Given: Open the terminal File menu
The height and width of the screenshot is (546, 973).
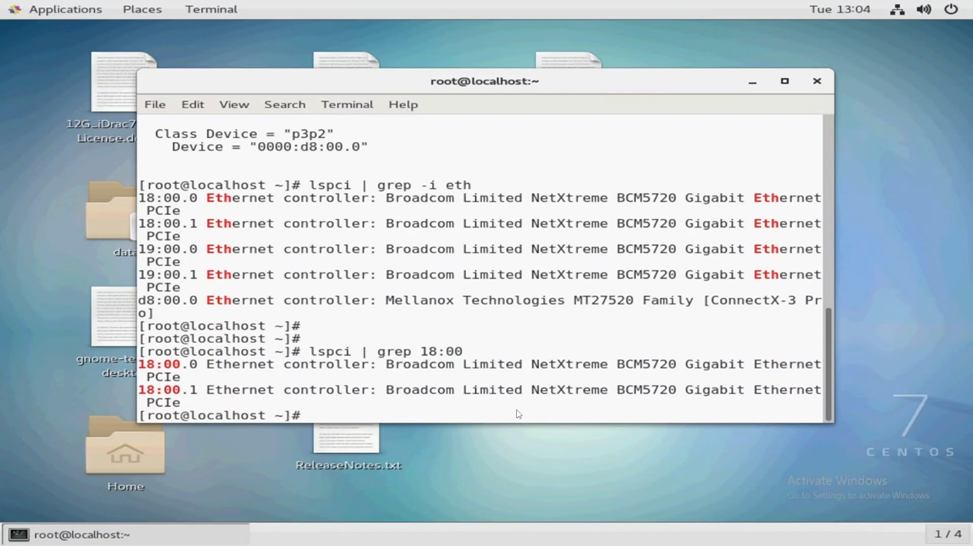Looking at the screenshot, I should point(155,104).
